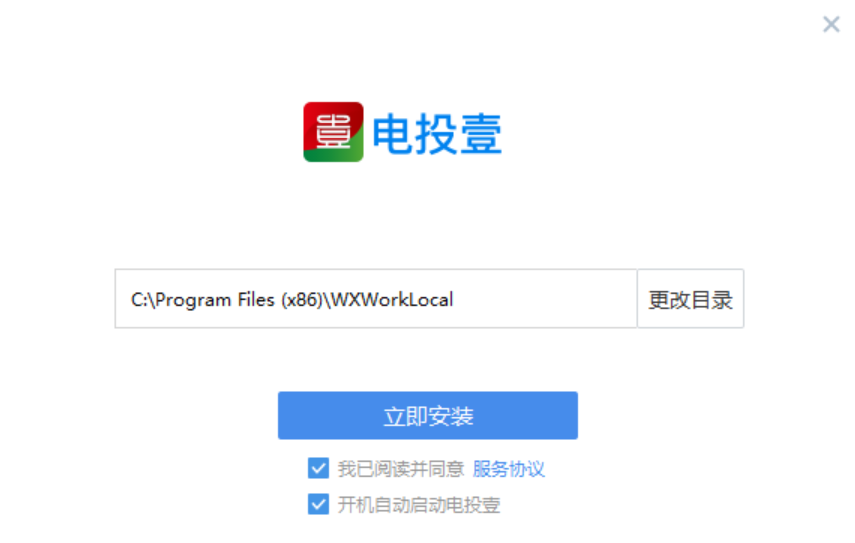Click empty space right of the path text
Image resolution: width=855 pixels, height=543 pixels.
click(x=550, y=299)
